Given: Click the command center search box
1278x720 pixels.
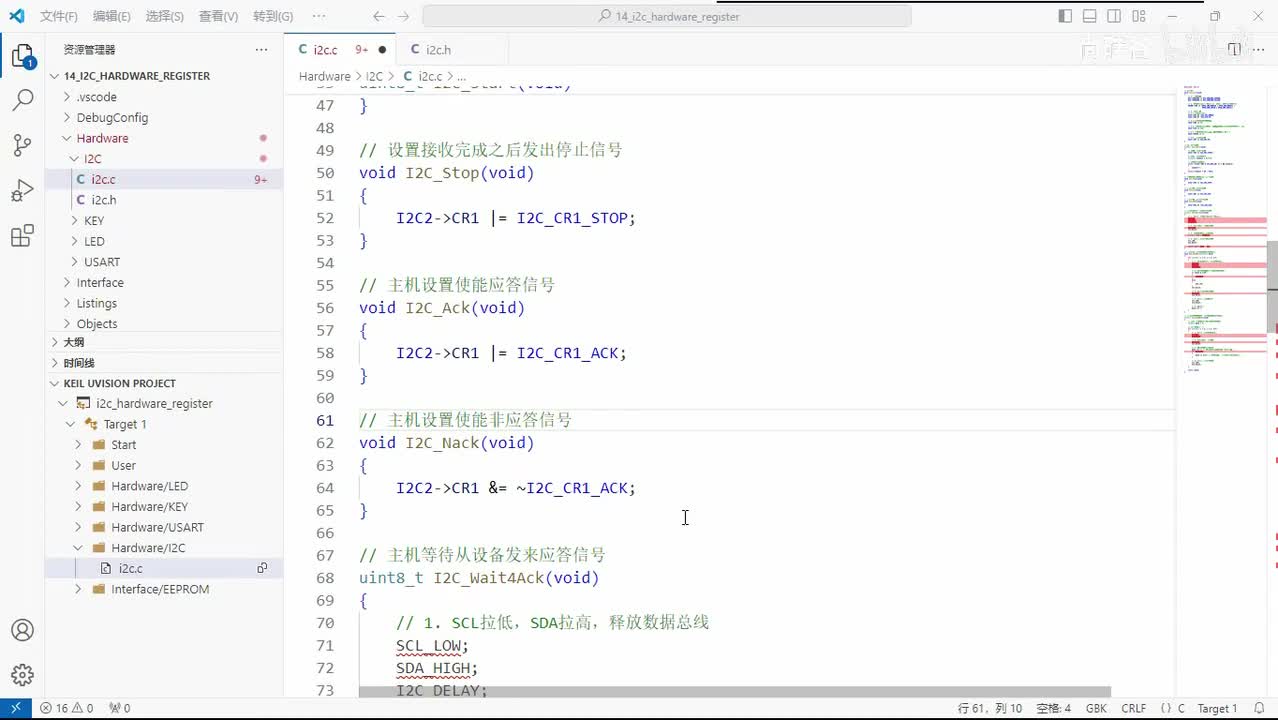Looking at the screenshot, I should coord(667,16).
